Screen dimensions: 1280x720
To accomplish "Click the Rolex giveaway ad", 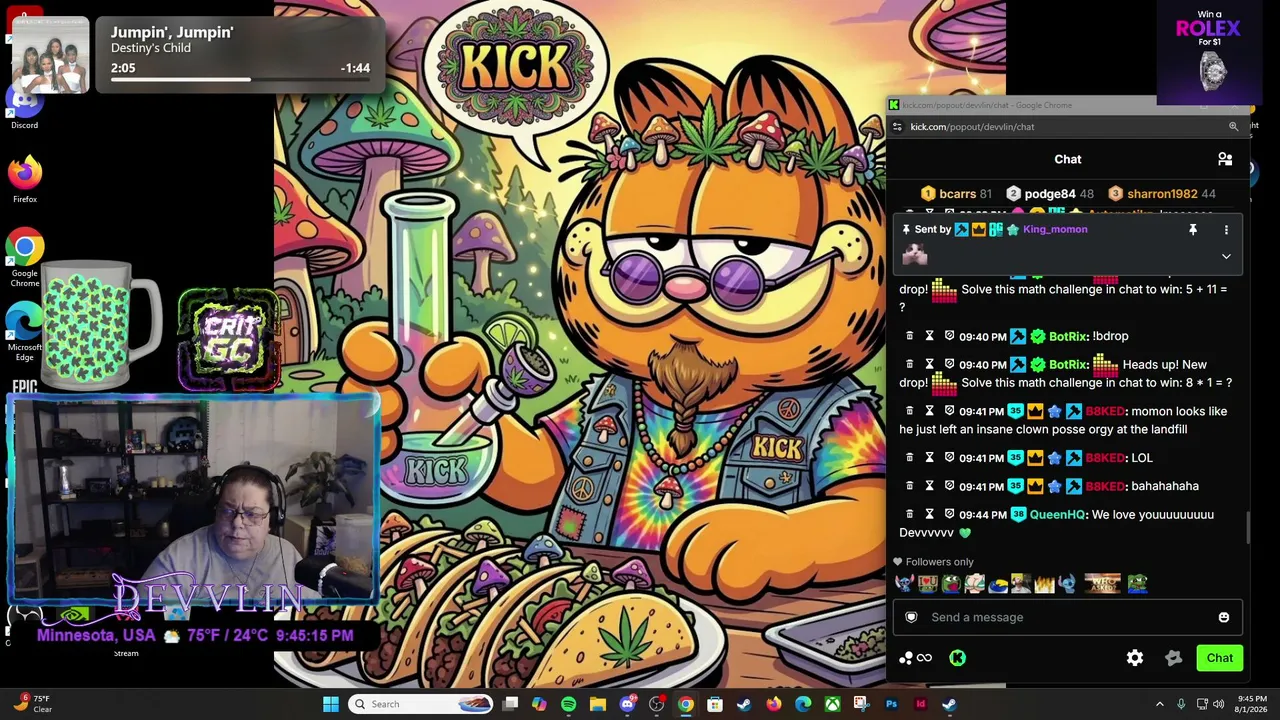I will (1208, 52).
